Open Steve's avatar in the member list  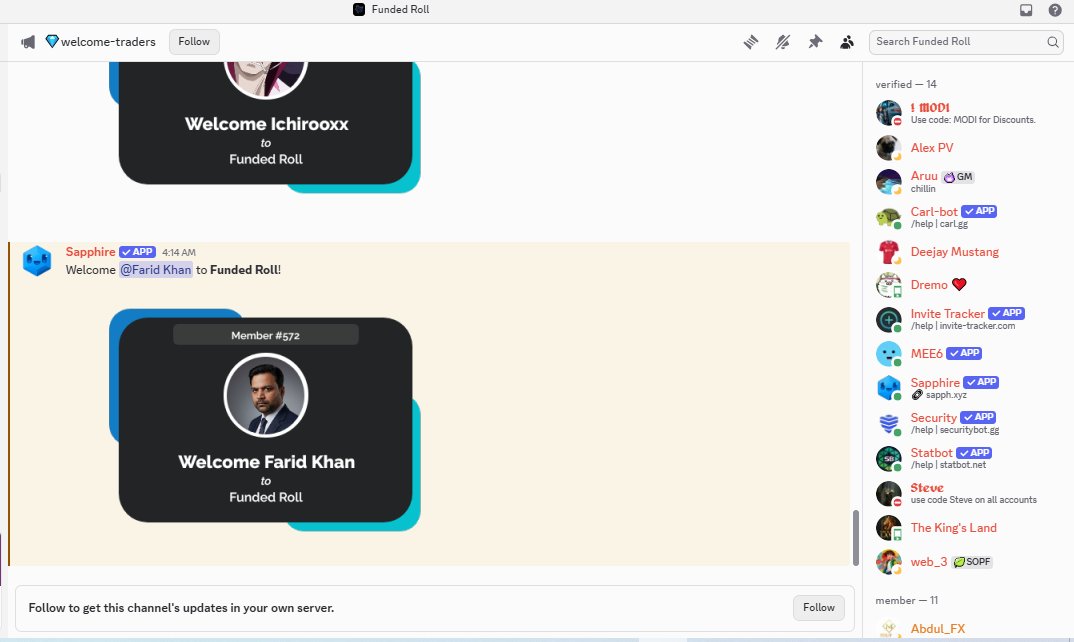[x=888, y=493]
